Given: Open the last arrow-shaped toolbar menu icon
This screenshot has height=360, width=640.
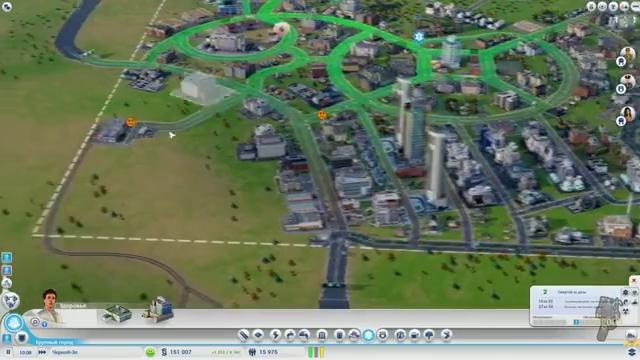Looking at the screenshot, I should click(x=446, y=335).
